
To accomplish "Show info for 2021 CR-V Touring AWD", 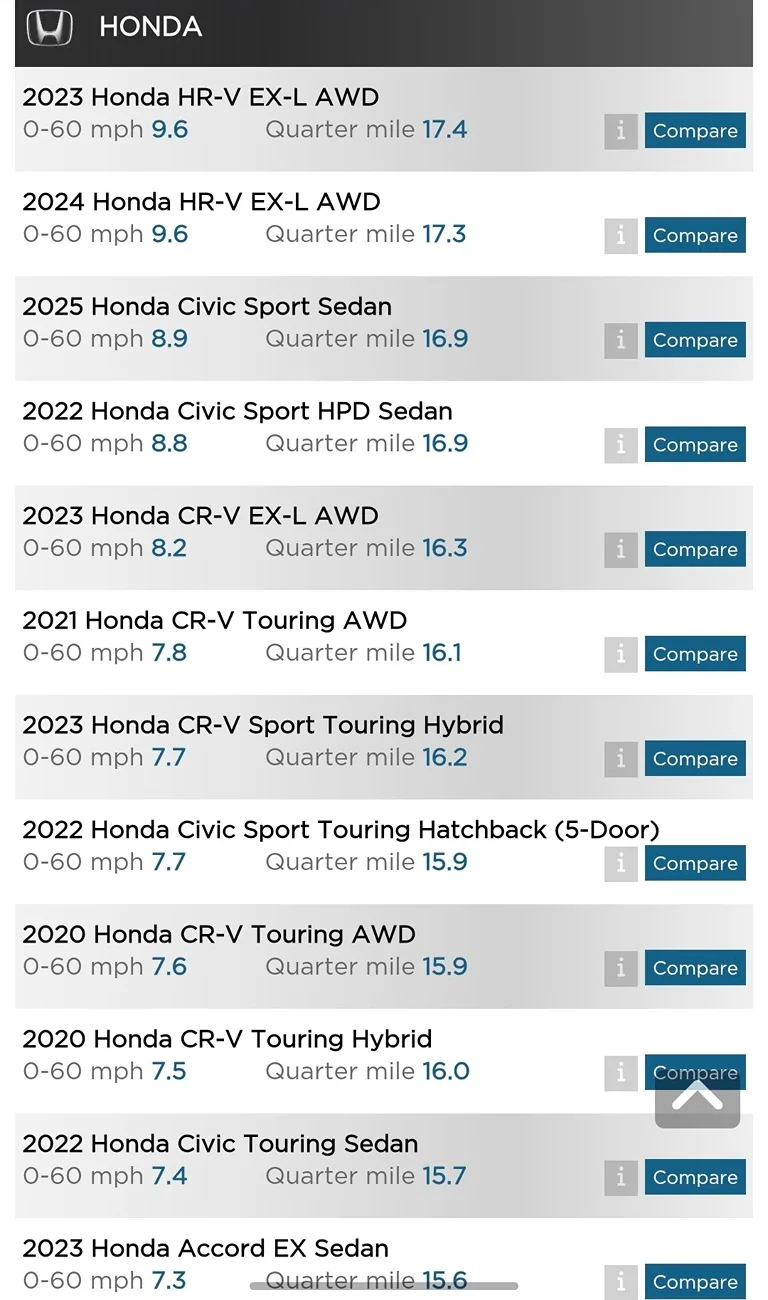I will [620, 654].
